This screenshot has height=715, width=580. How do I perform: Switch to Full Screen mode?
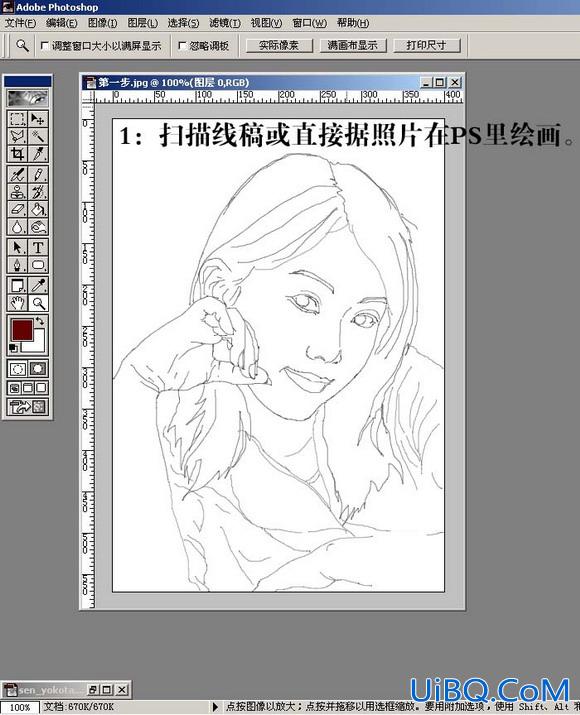click(x=41, y=389)
